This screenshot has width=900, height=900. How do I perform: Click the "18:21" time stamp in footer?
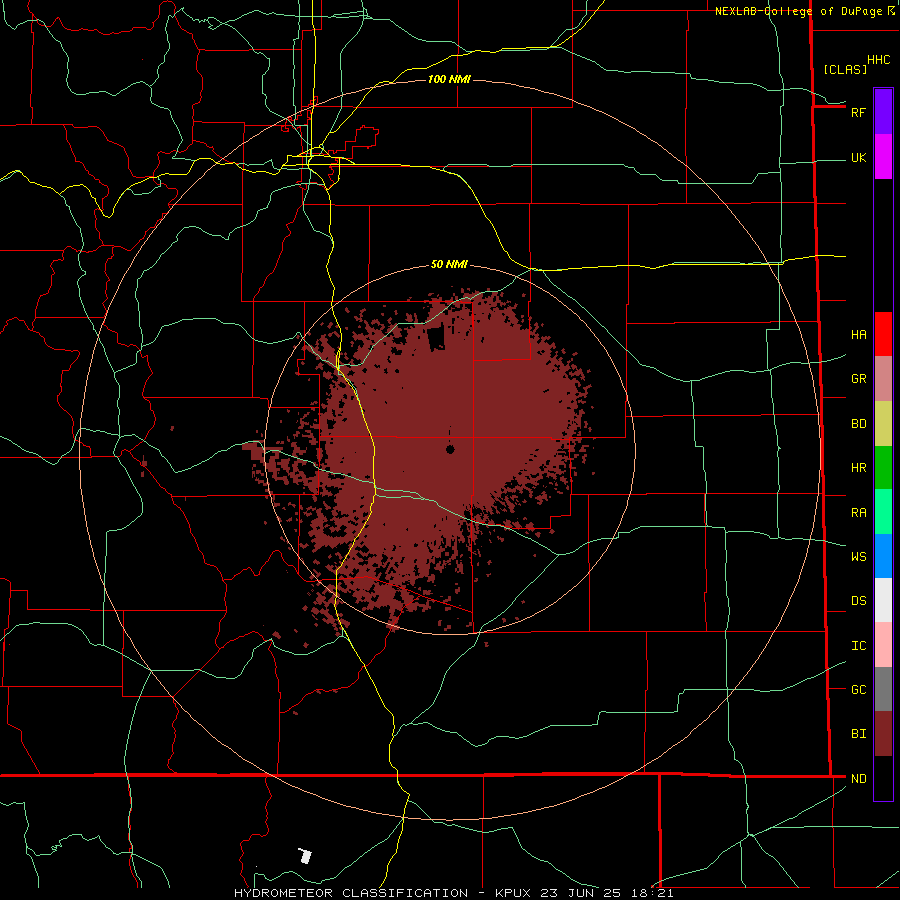point(650,893)
